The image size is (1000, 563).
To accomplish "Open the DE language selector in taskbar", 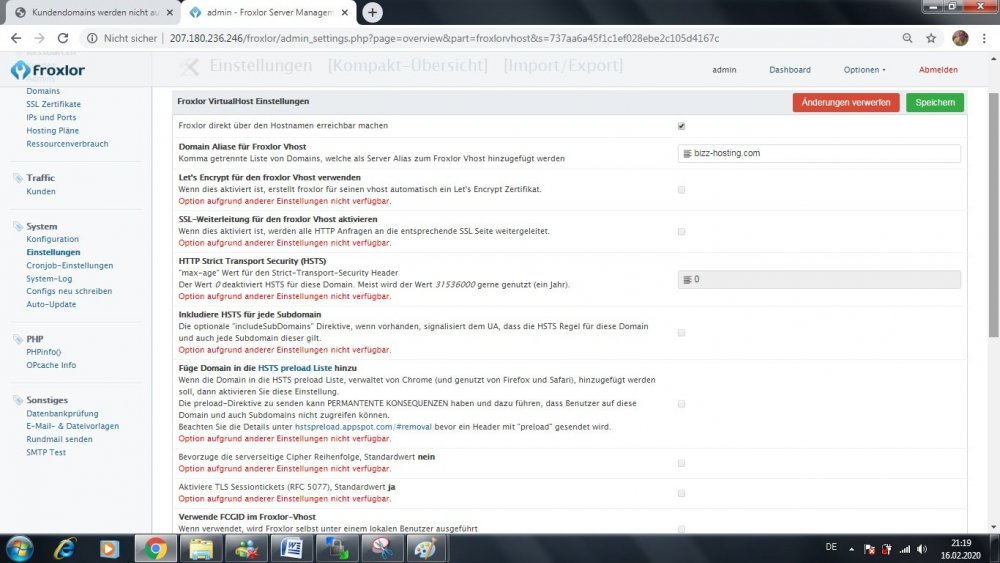I will pos(831,548).
